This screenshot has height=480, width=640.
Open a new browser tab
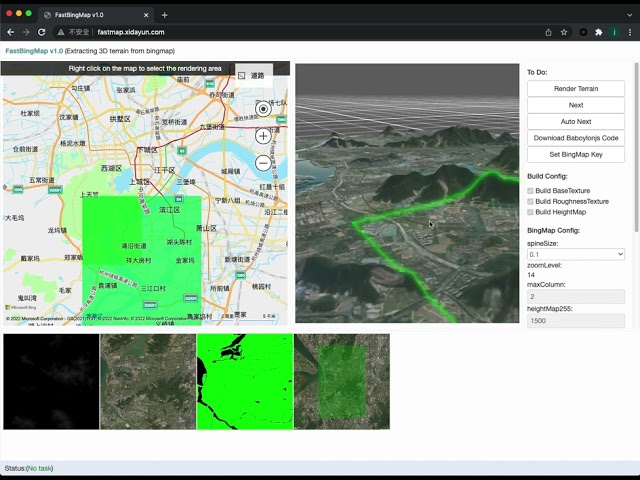tap(164, 15)
